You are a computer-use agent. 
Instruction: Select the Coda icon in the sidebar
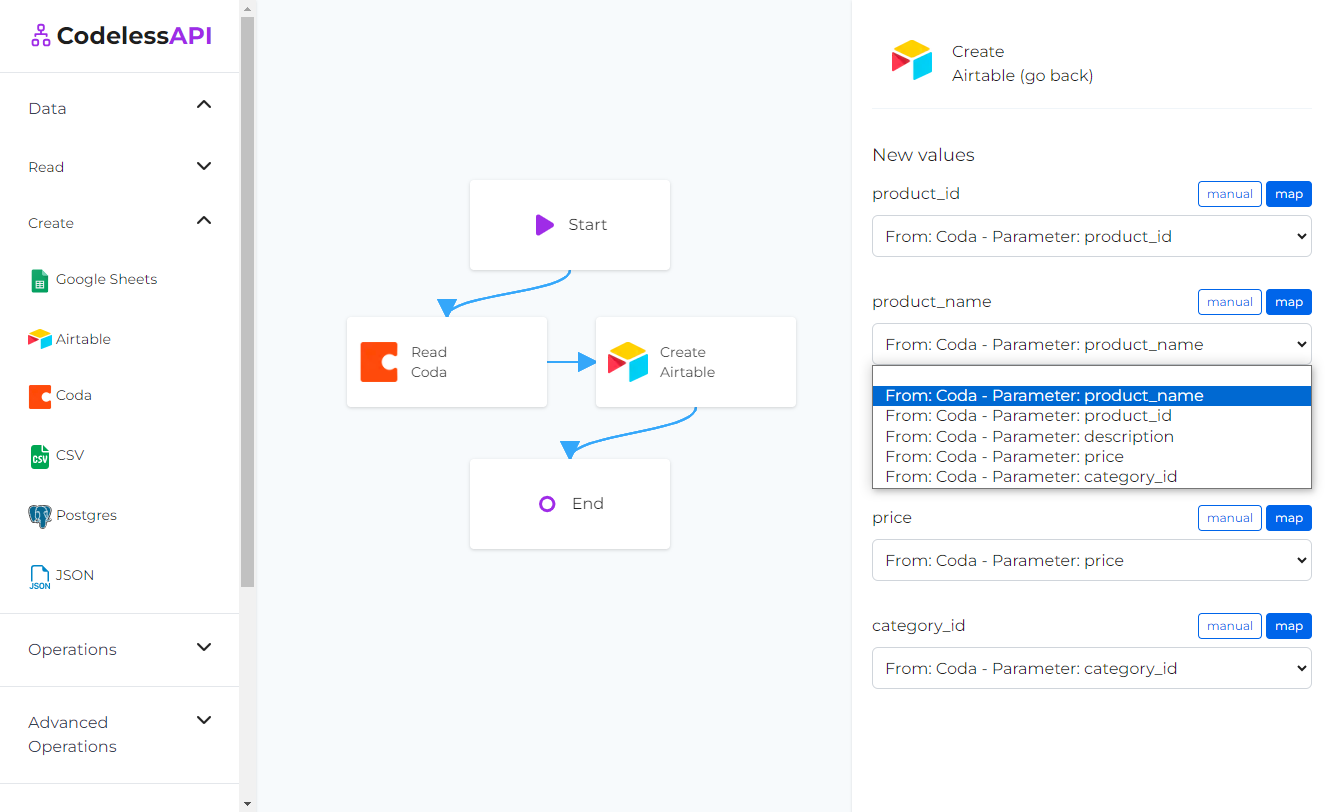pyautogui.click(x=39, y=396)
